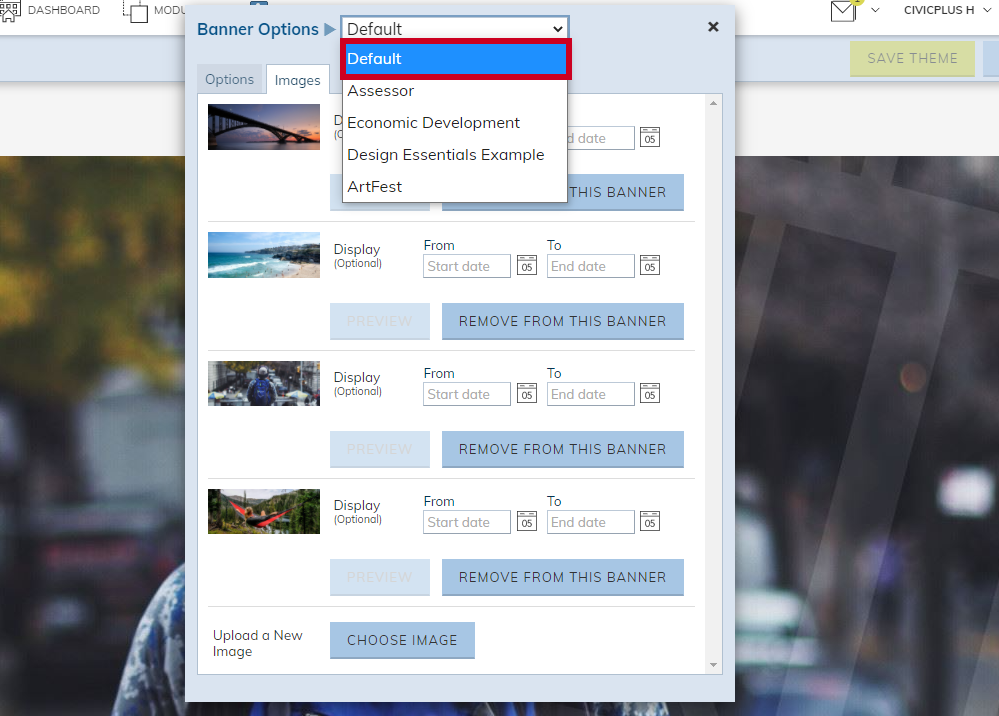Click End date field for bridge image
Image resolution: width=999 pixels, height=716 pixels.
pyautogui.click(x=601, y=138)
